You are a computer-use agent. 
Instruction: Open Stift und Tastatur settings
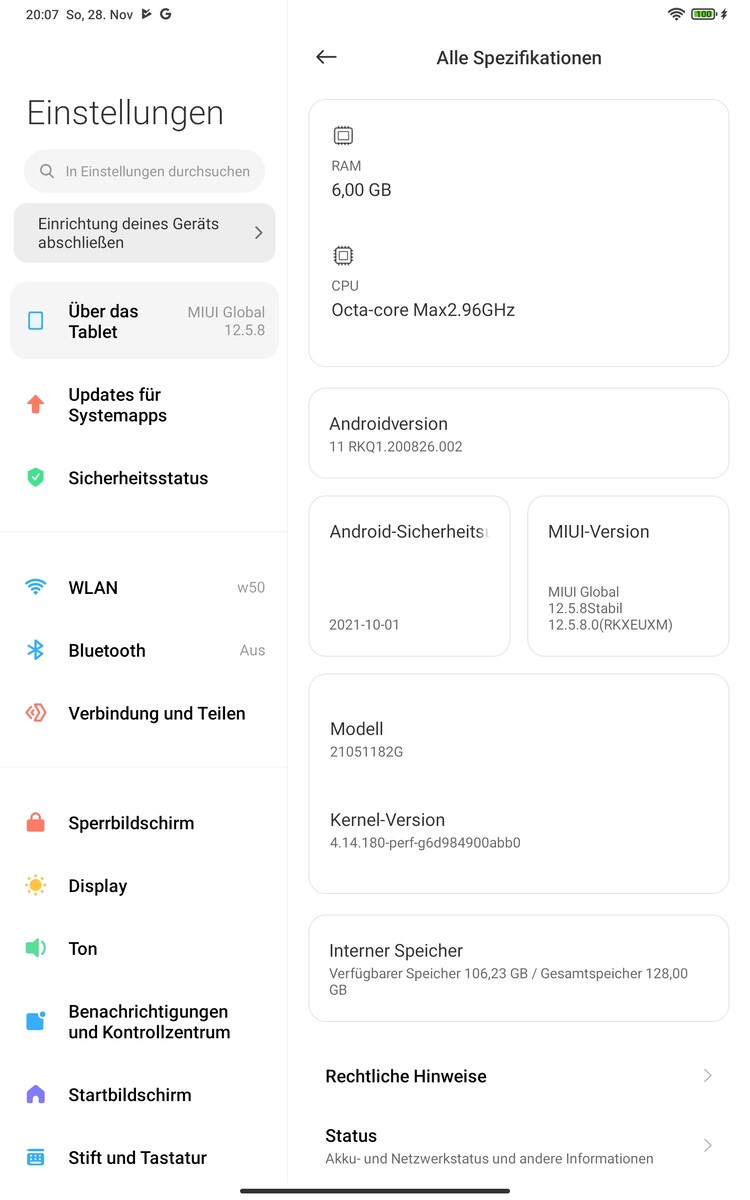(137, 1158)
